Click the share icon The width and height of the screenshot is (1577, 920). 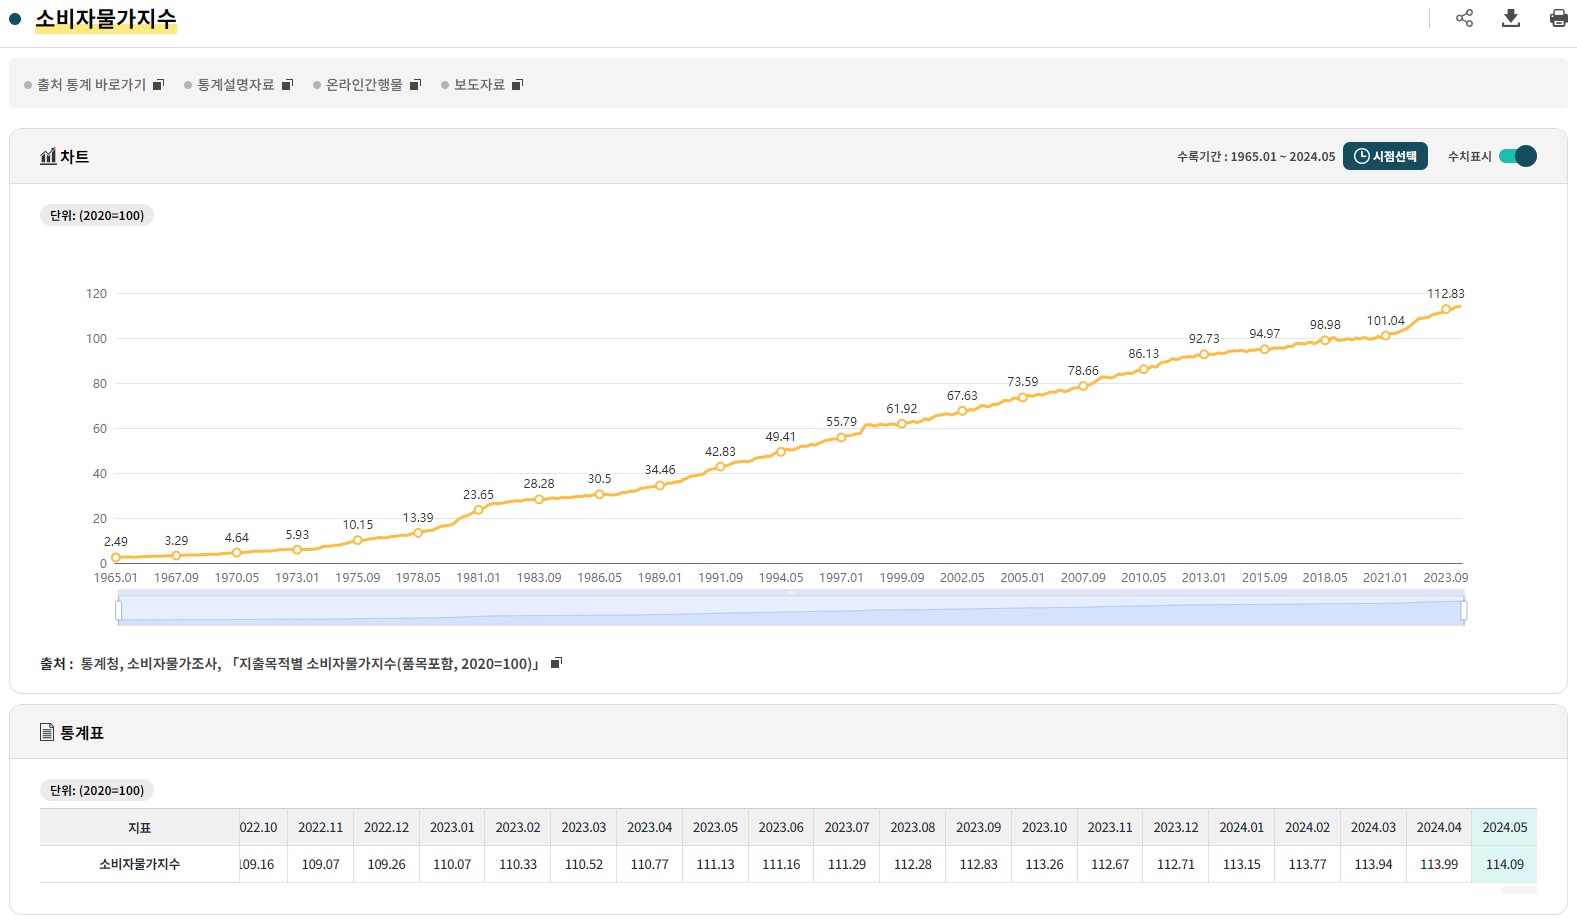[x=1464, y=18]
